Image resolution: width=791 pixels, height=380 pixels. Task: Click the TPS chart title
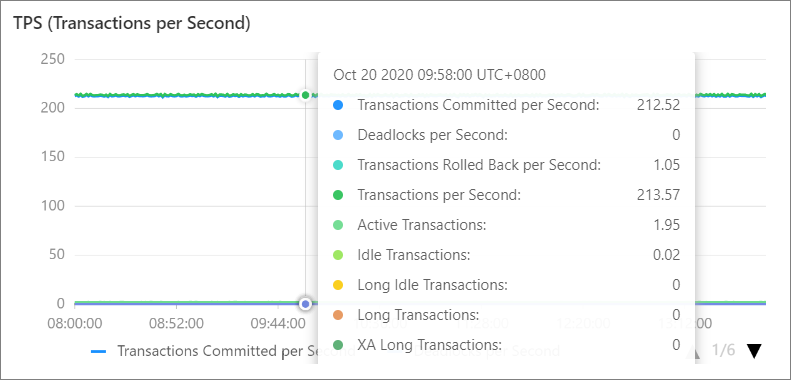pos(132,24)
